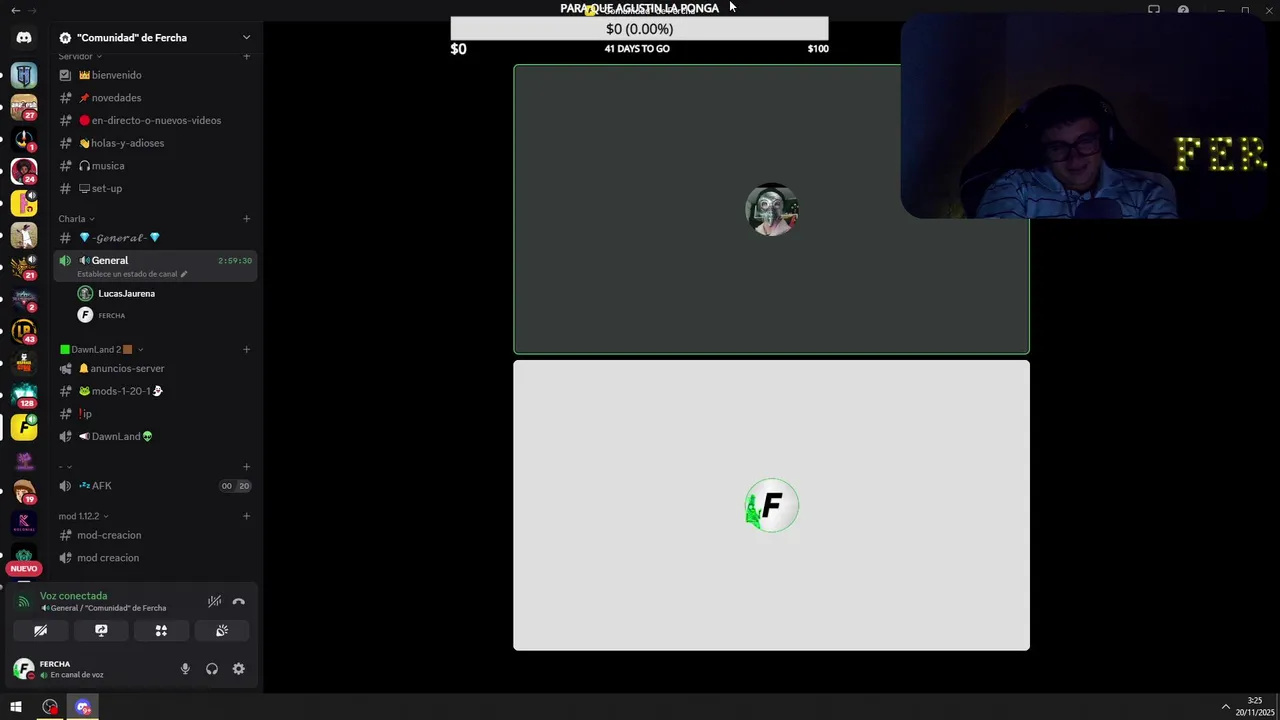Open the server icon with badge 2

[x=24, y=299]
